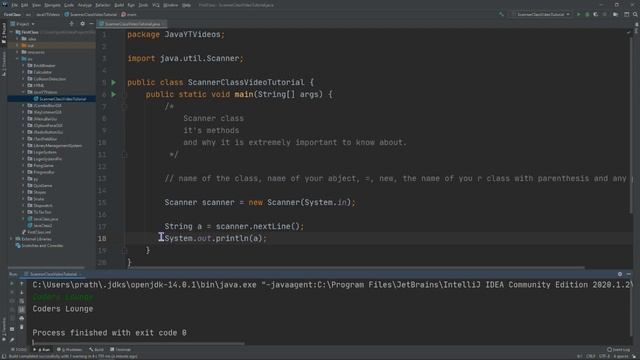
Task: Select Scratches and Consoles in tree
Action: click(39, 246)
